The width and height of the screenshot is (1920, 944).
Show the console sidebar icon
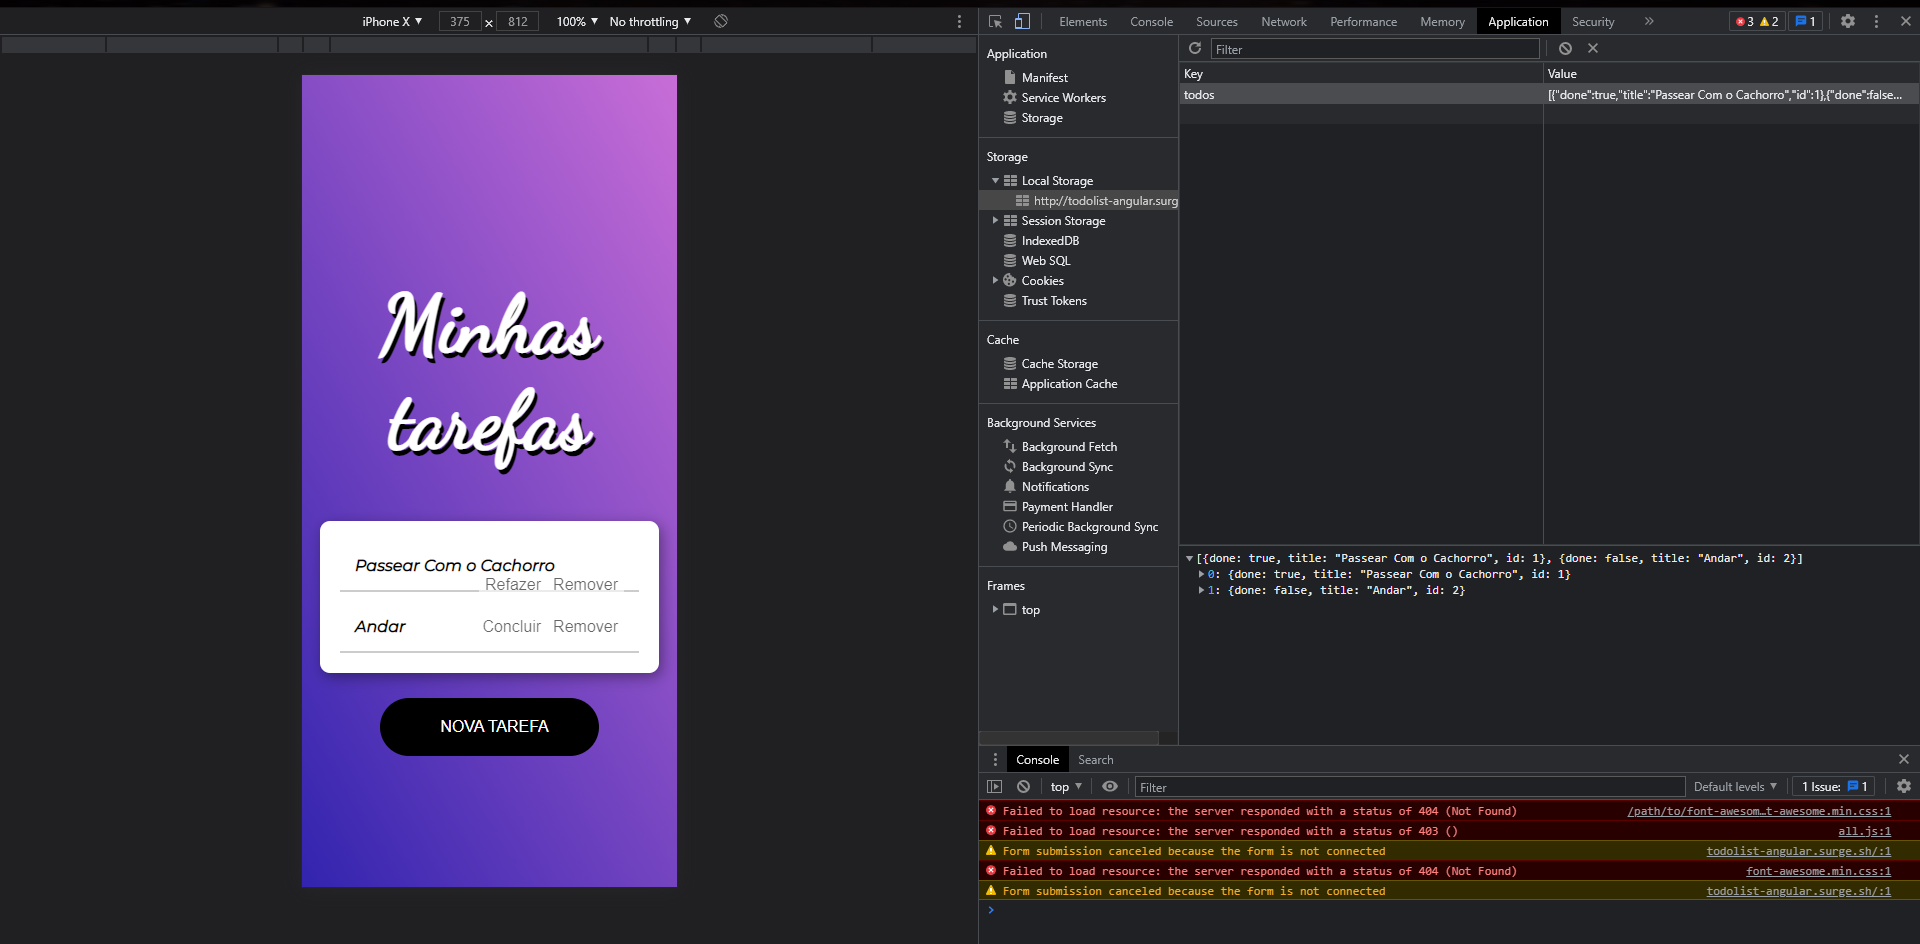coord(994,787)
